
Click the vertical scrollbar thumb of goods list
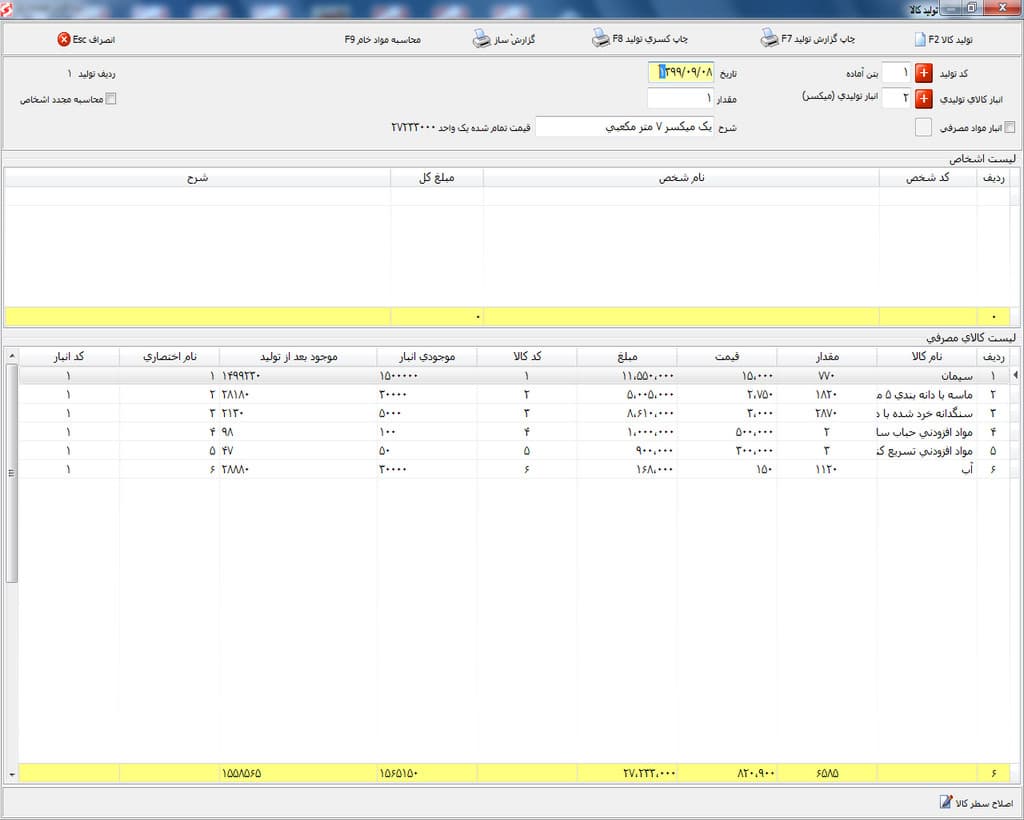pyautogui.click(x=11, y=473)
